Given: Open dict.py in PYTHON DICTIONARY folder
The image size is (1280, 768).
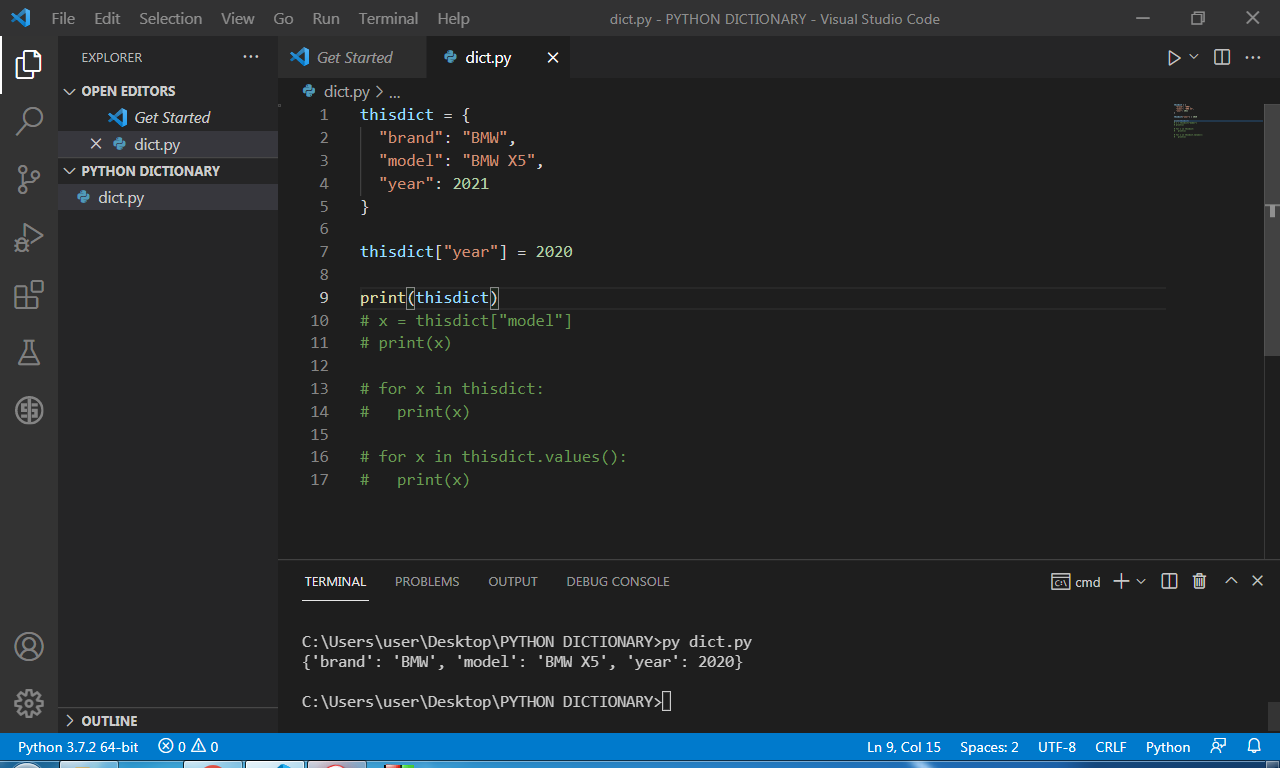Looking at the screenshot, I should click(x=168, y=198).
